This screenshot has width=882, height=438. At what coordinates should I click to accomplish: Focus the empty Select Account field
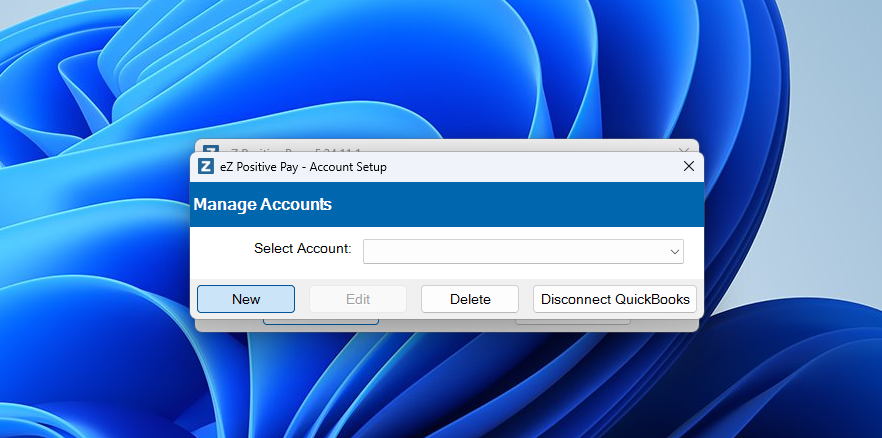pyautogui.click(x=515, y=251)
